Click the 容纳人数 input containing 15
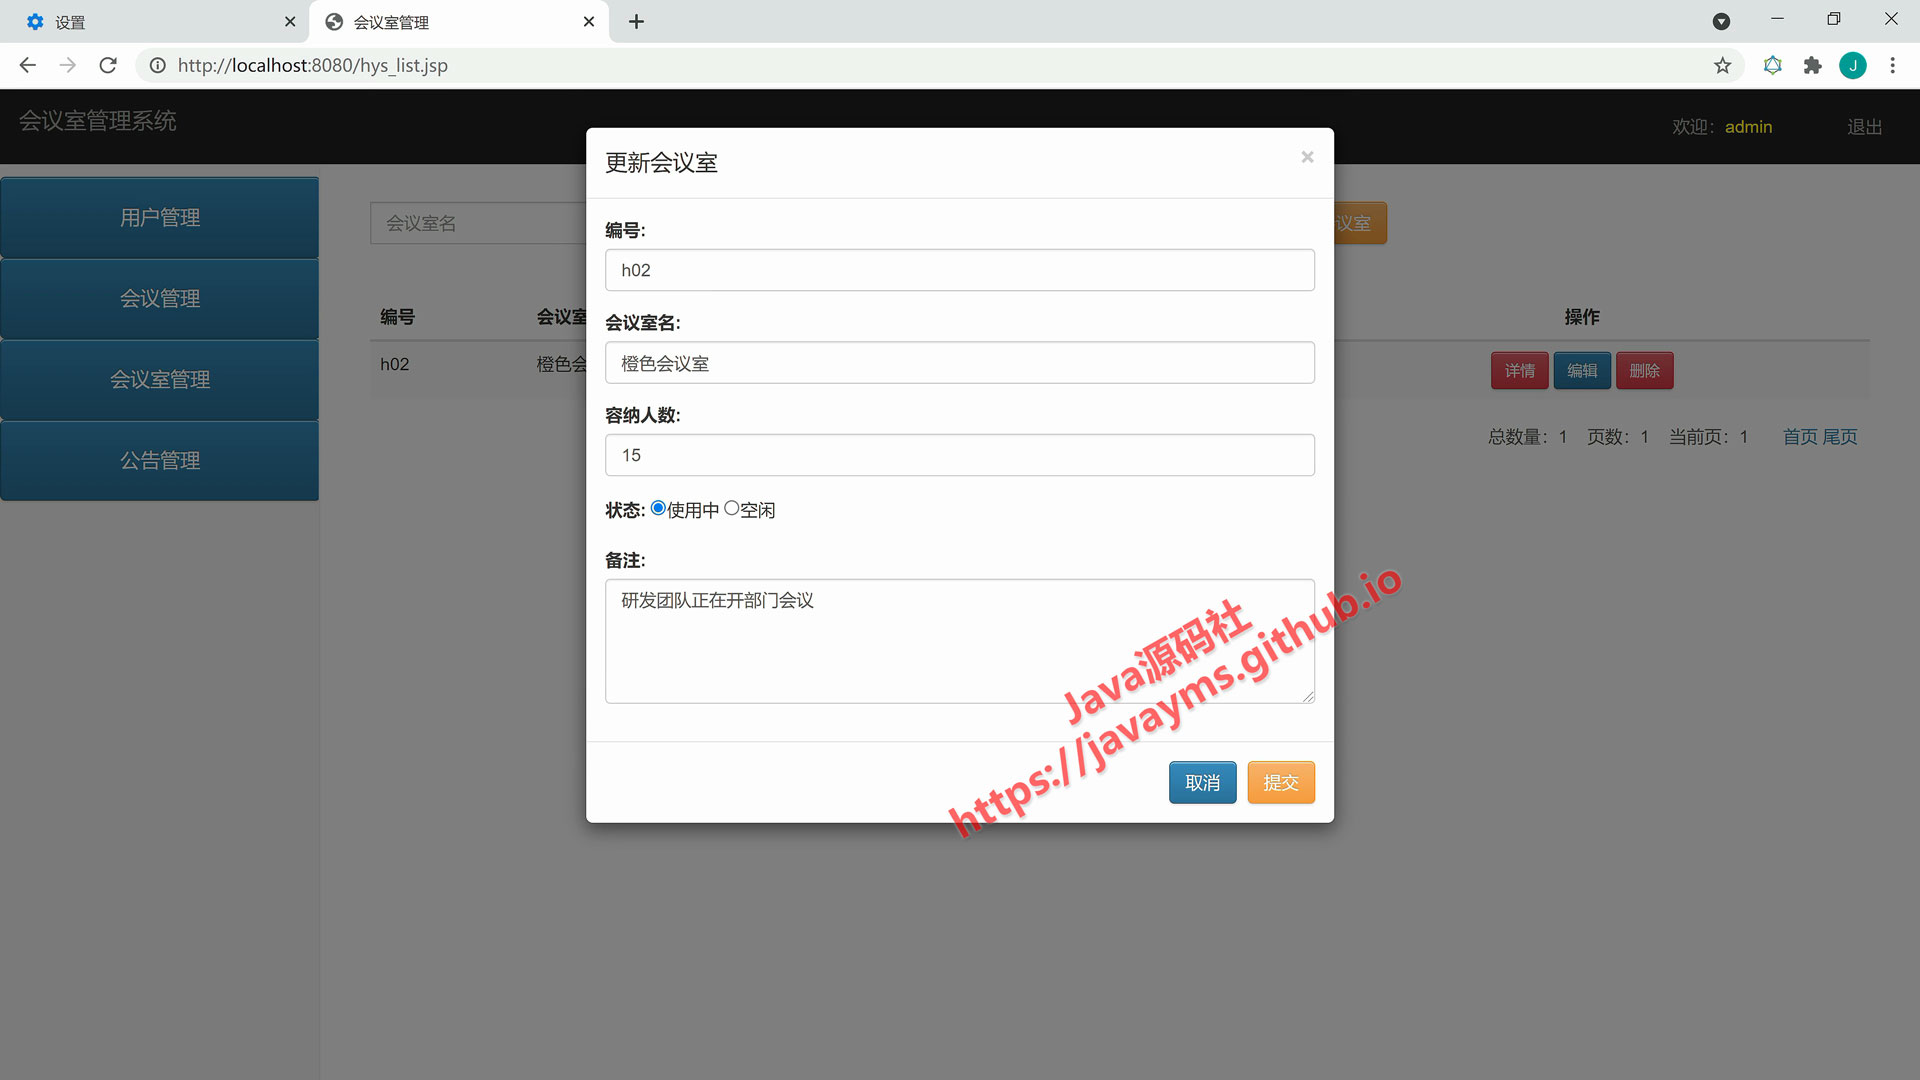Screen dimensions: 1920x1080 959,455
